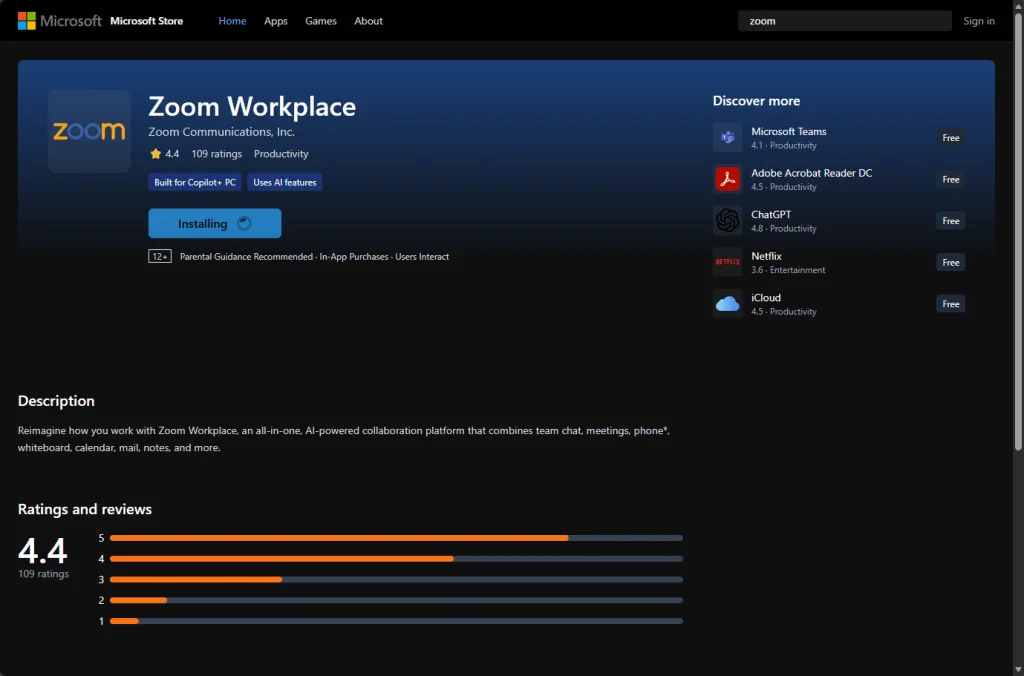Open the Netflix app icon
Viewport: 1024px width, 676px height.
pos(727,261)
